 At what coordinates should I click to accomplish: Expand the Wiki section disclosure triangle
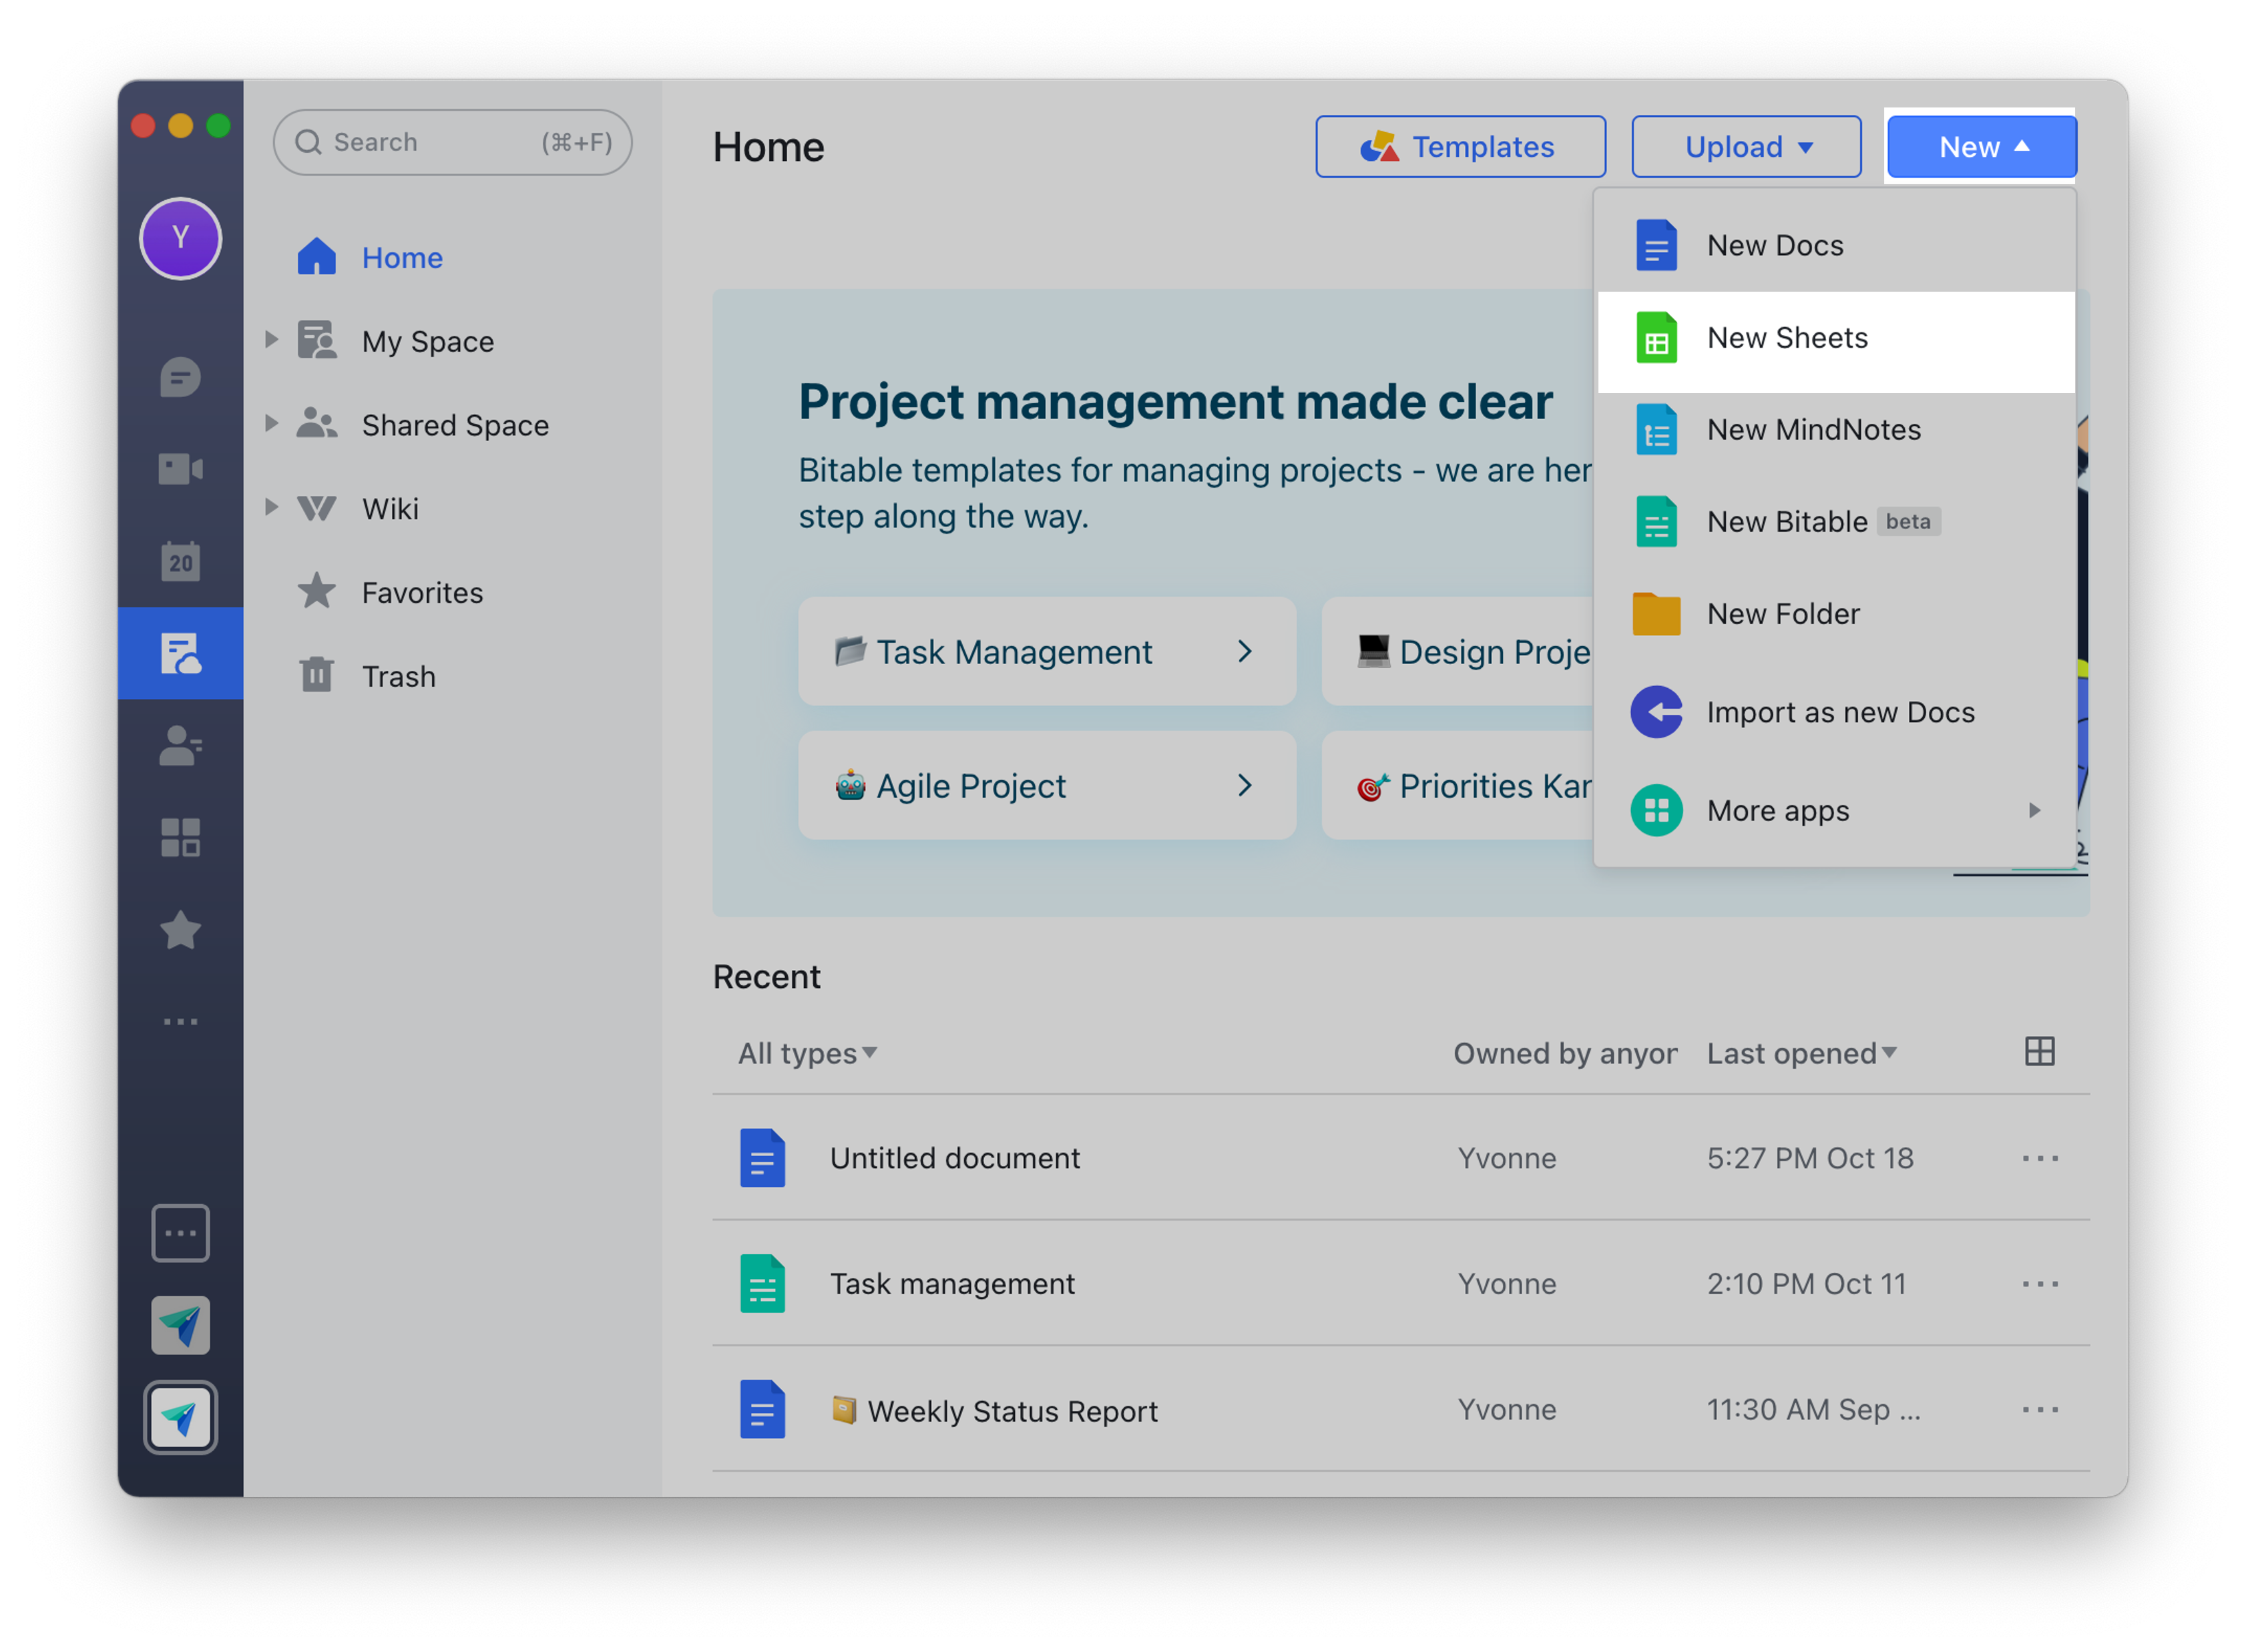click(x=271, y=508)
